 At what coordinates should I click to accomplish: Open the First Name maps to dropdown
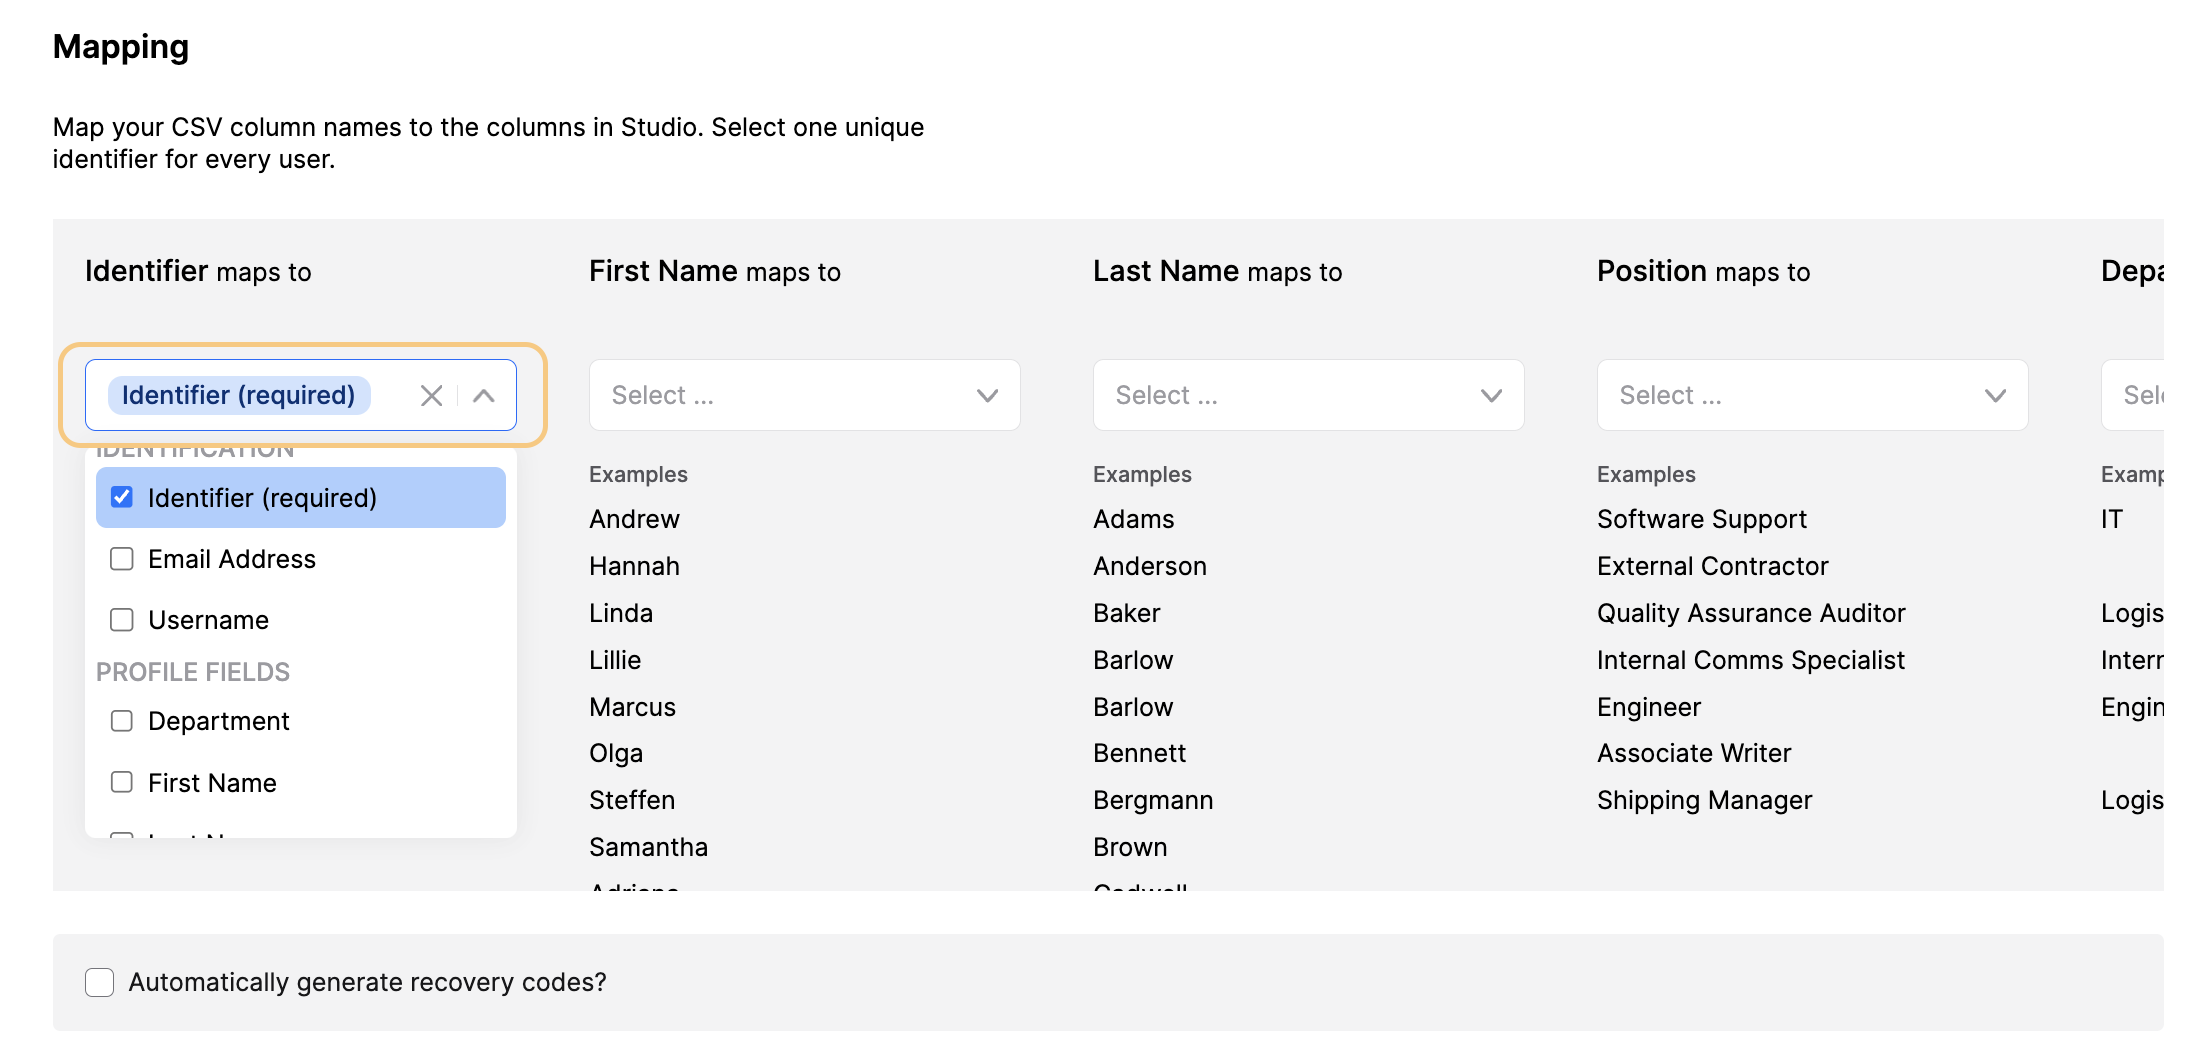[x=805, y=395]
